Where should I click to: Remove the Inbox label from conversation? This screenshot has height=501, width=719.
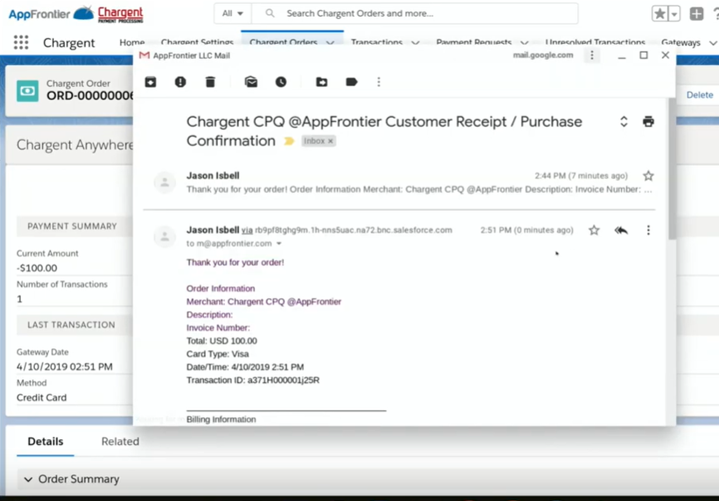(331, 142)
